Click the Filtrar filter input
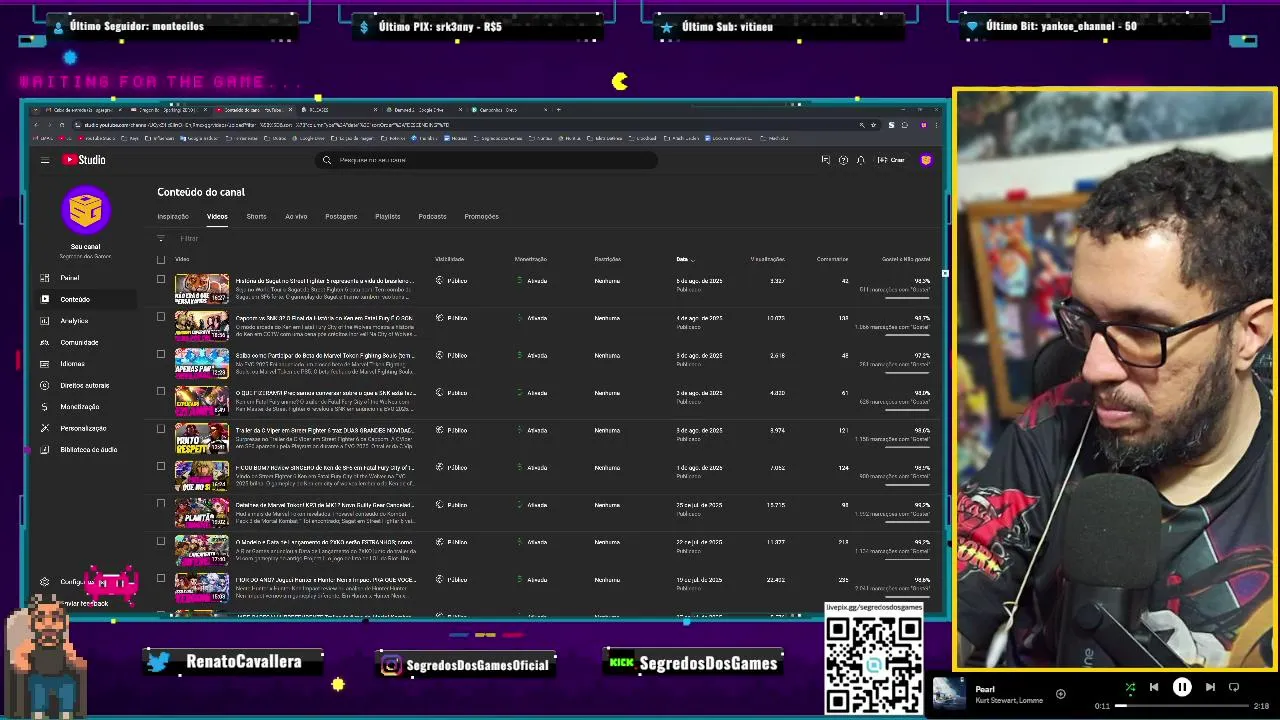1280x720 pixels. coord(189,238)
